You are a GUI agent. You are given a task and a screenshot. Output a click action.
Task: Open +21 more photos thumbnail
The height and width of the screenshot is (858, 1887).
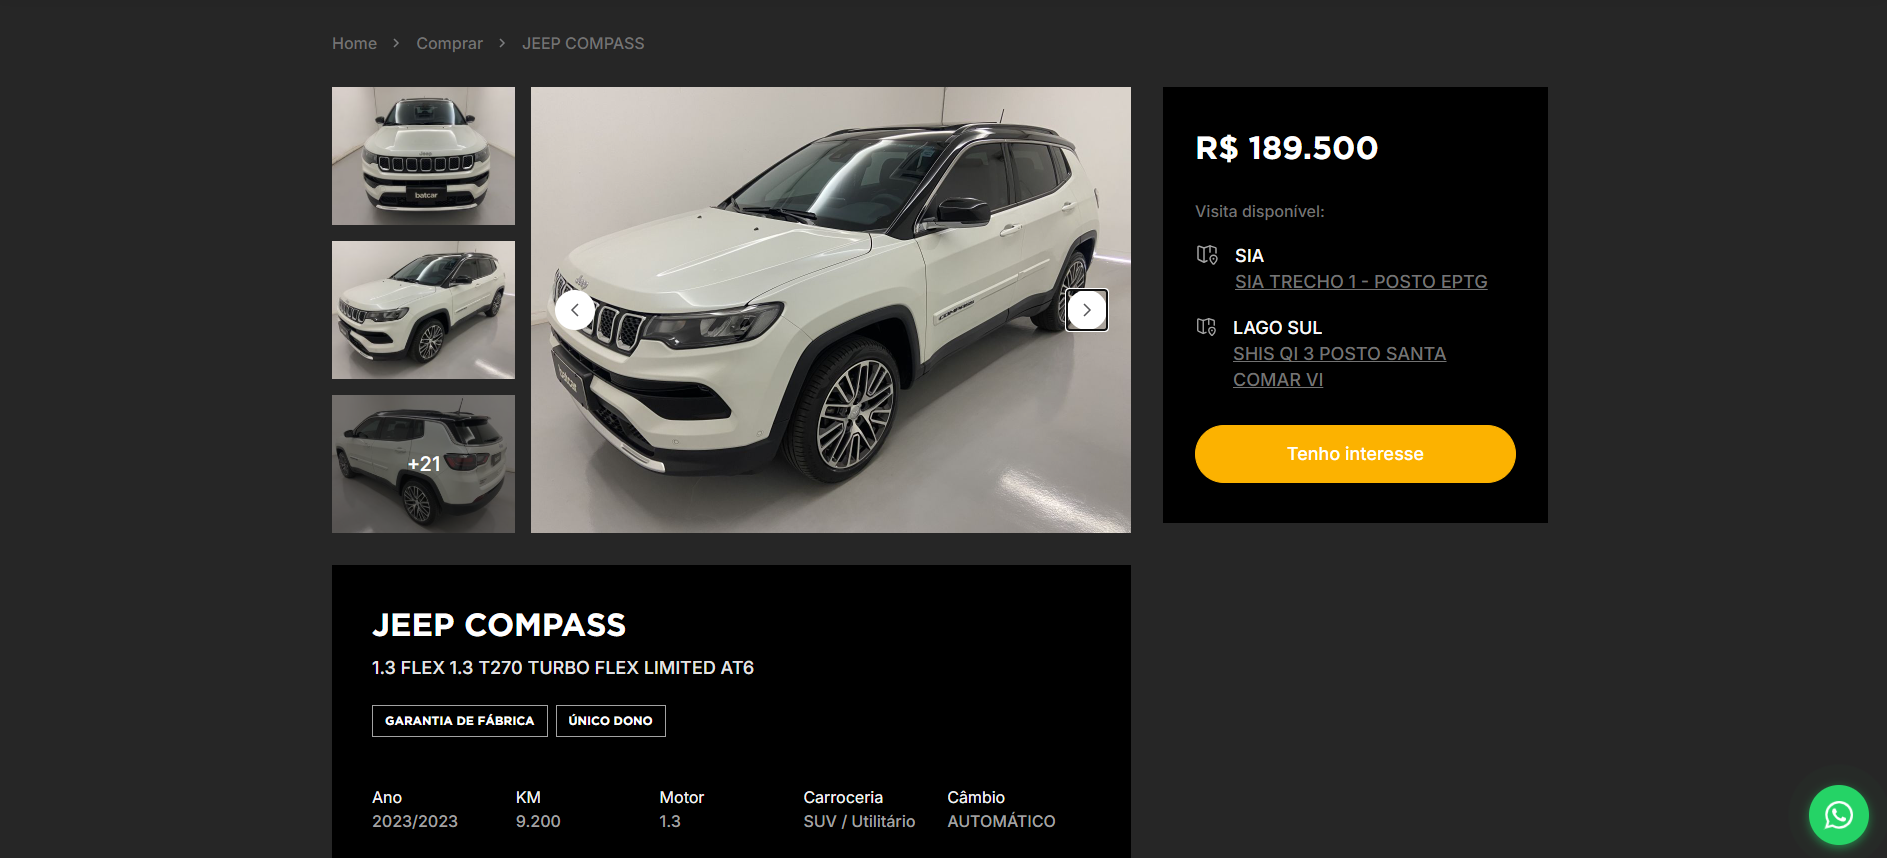(423, 464)
